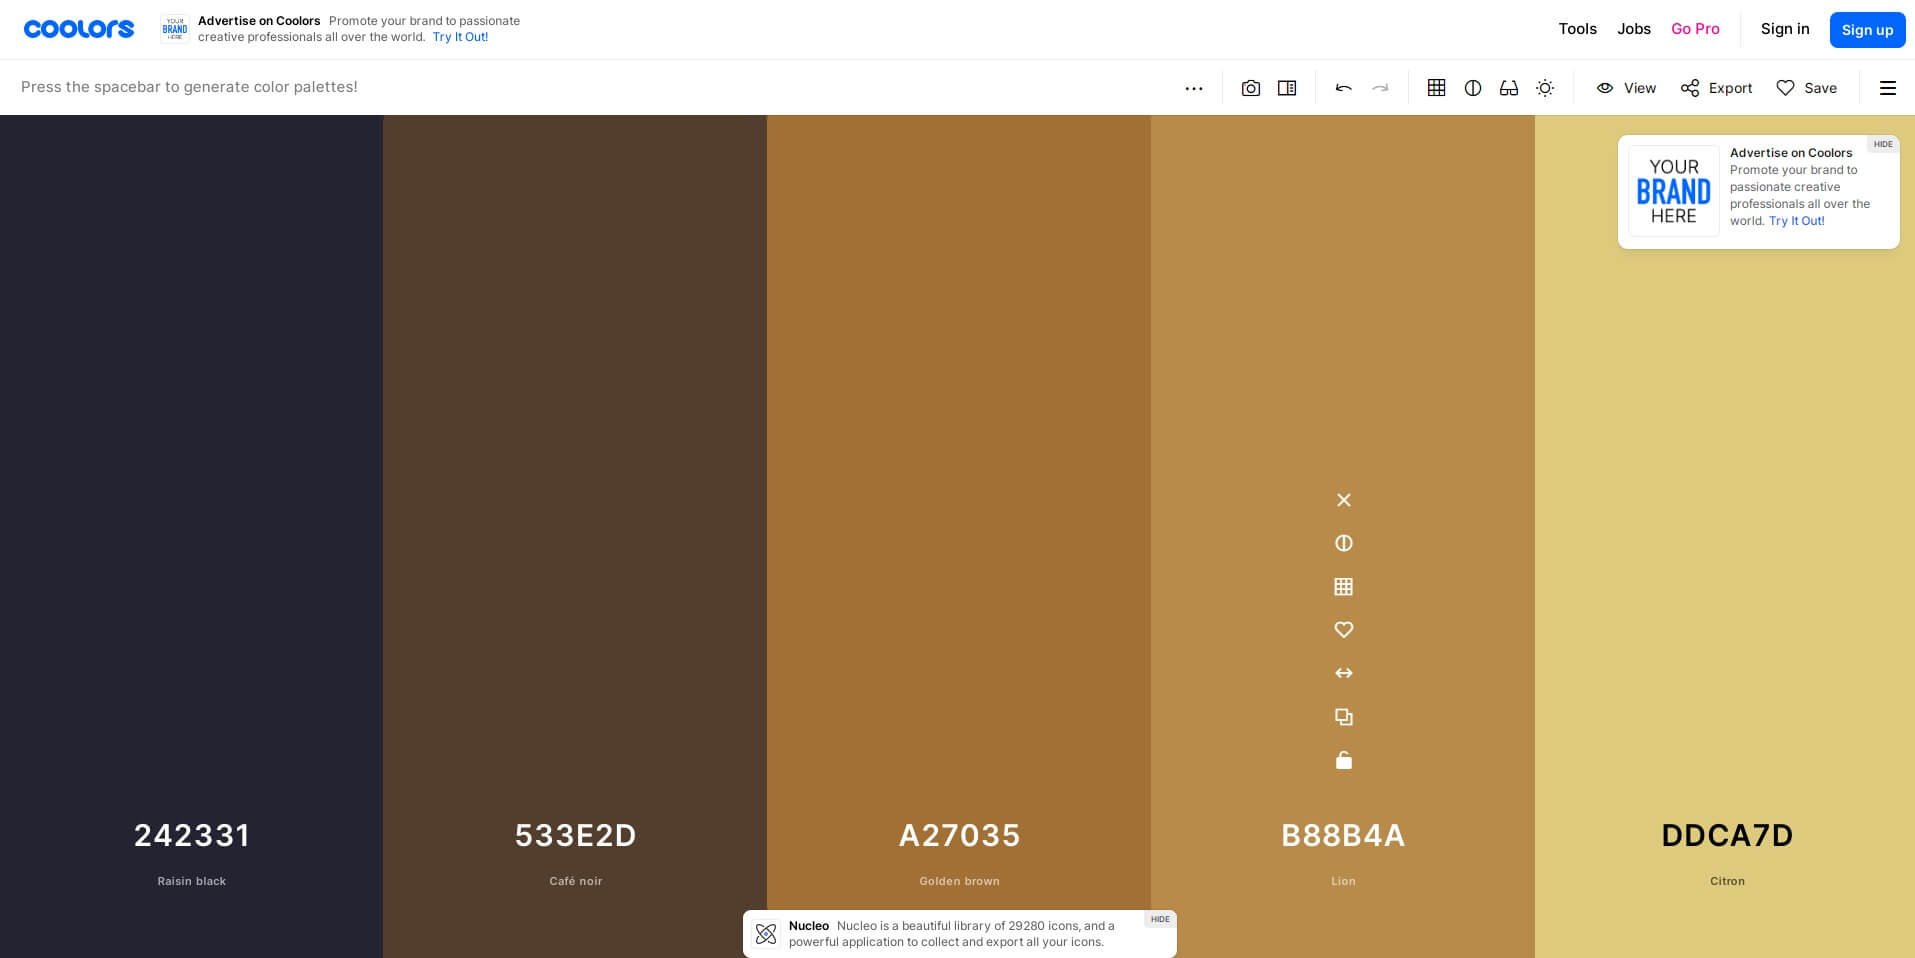This screenshot has width=1915, height=958.
Task: Lock the Lion color with the padlock icon
Action: (x=1343, y=760)
